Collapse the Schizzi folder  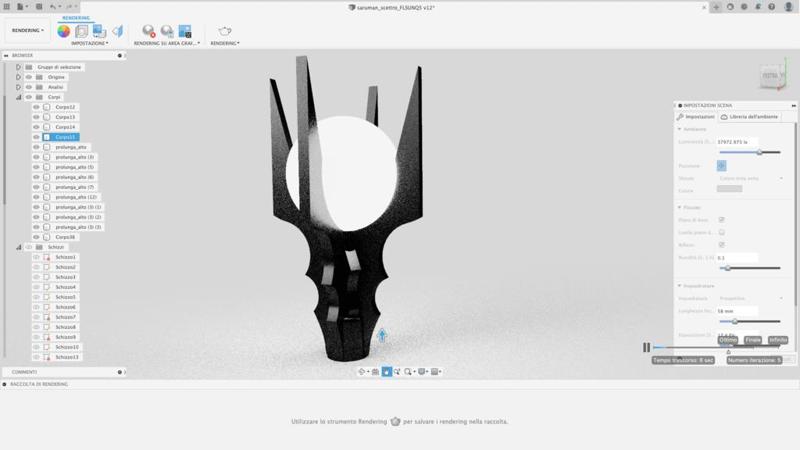coord(18,247)
